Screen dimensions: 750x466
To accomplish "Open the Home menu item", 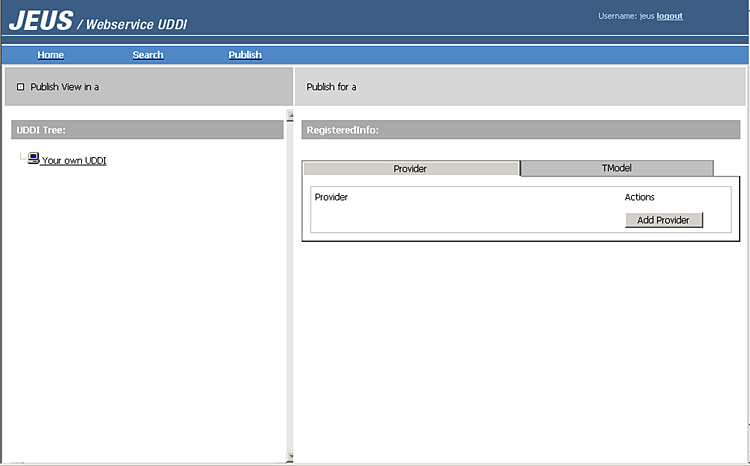I will (x=50, y=55).
